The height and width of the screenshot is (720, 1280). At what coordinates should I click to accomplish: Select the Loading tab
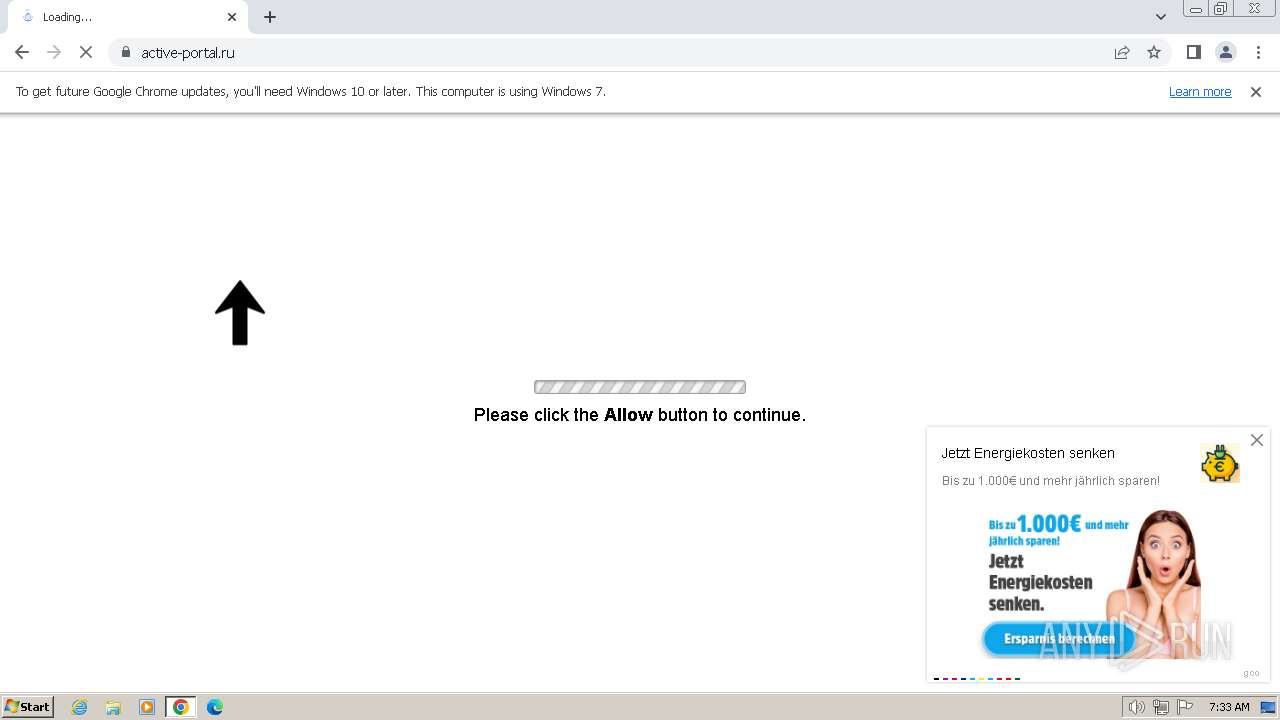point(126,17)
